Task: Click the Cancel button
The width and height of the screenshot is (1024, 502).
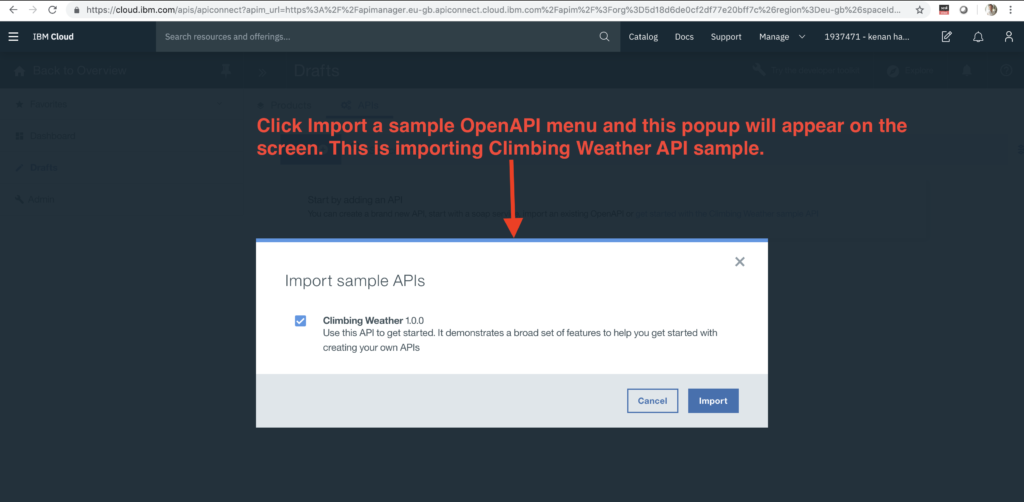Action: tap(652, 401)
